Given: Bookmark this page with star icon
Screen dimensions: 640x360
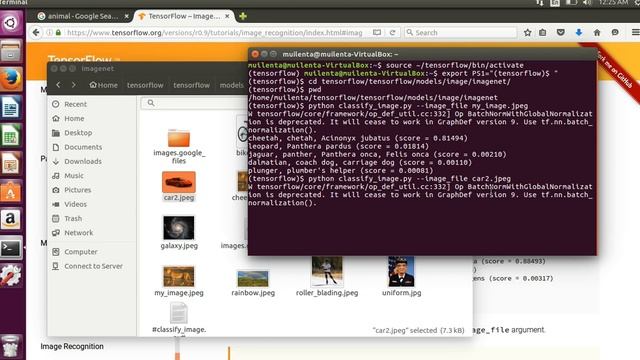Looking at the screenshot, I should point(527,33).
